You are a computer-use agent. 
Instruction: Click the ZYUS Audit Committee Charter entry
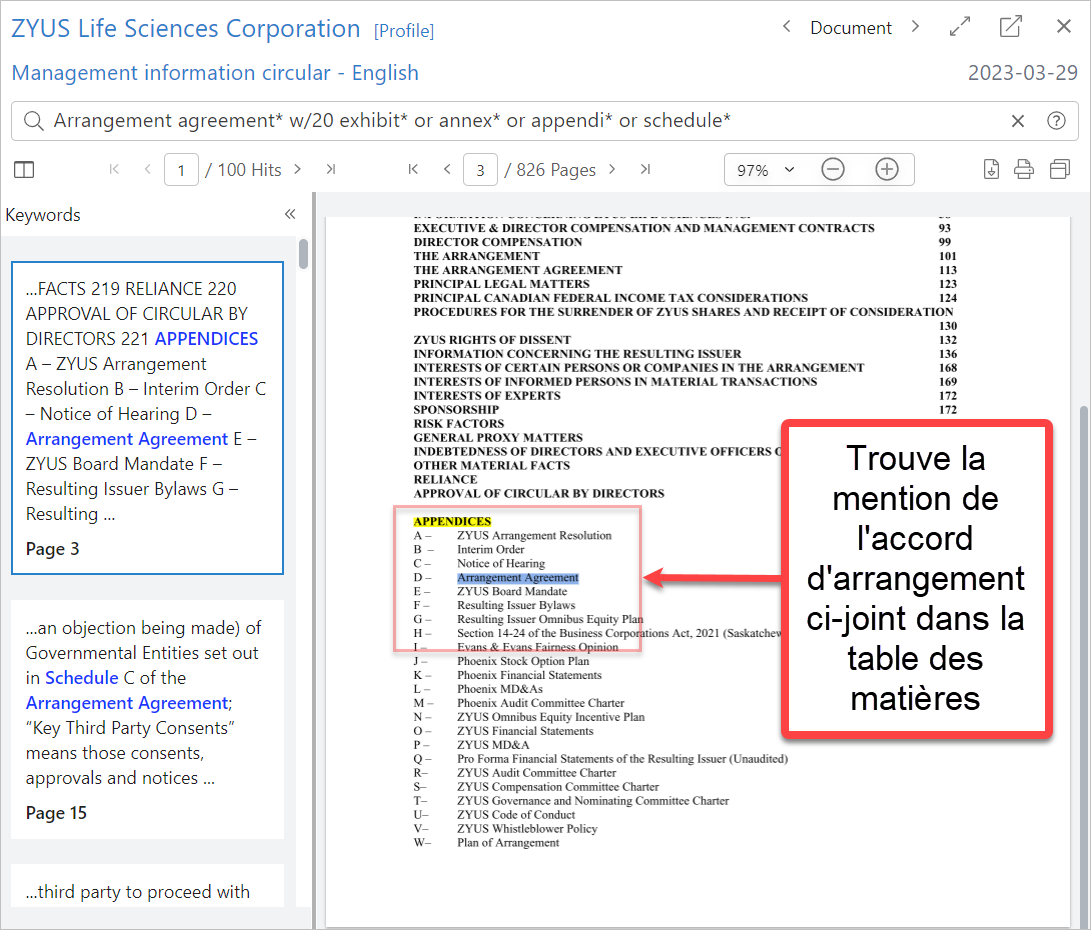coord(536,773)
